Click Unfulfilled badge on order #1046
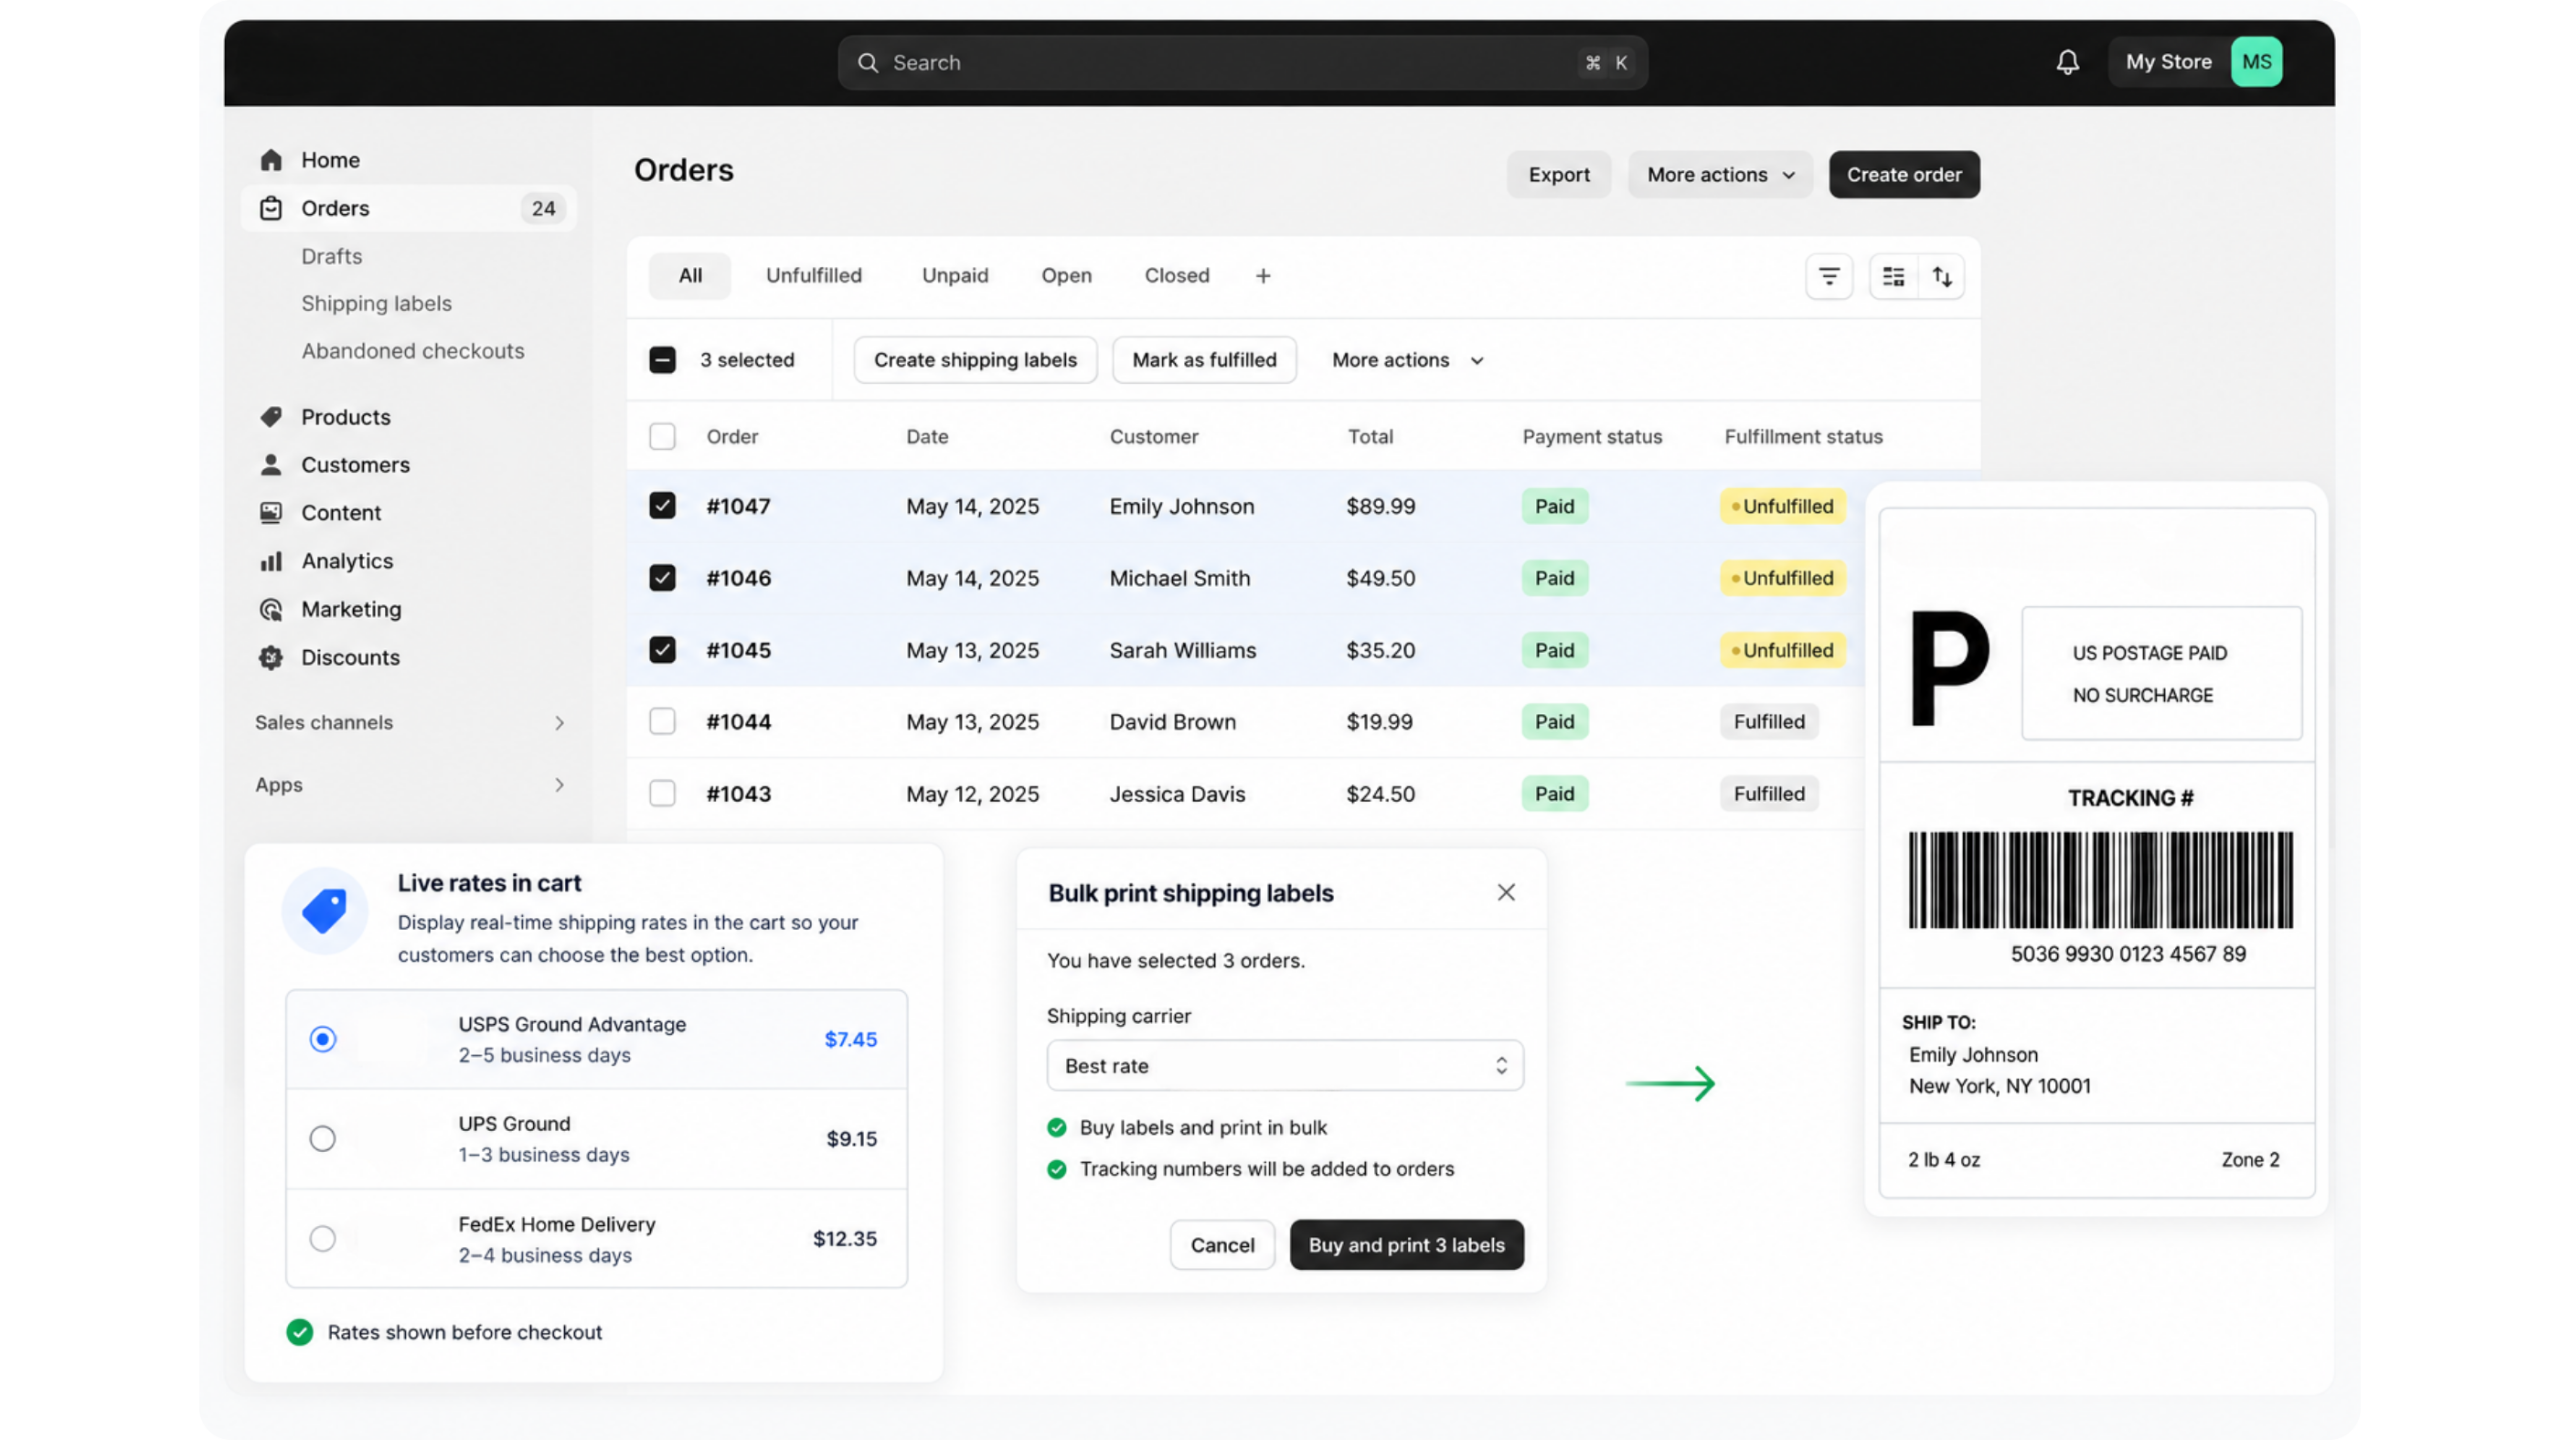This screenshot has height=1440, width=2560. point(1782,578)
